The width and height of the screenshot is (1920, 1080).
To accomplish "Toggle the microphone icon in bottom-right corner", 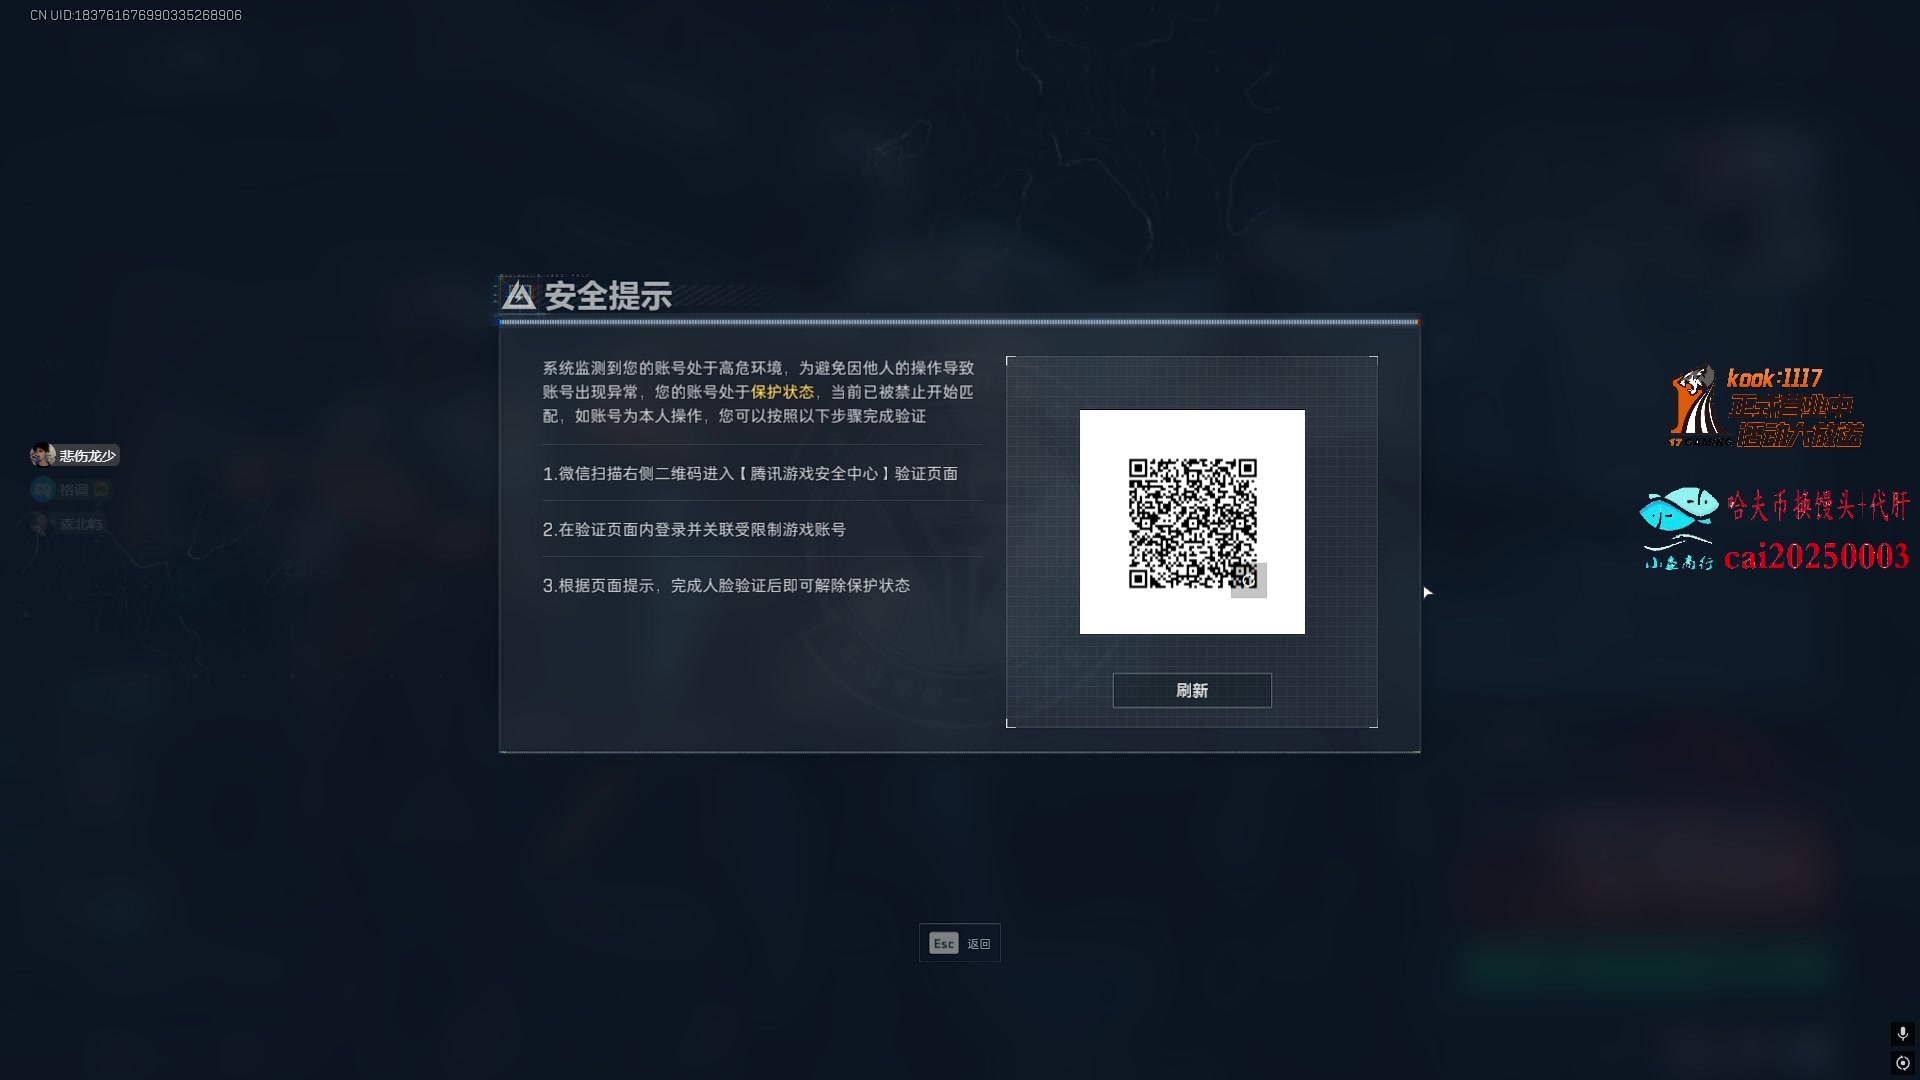I will pos(1902,1033).
